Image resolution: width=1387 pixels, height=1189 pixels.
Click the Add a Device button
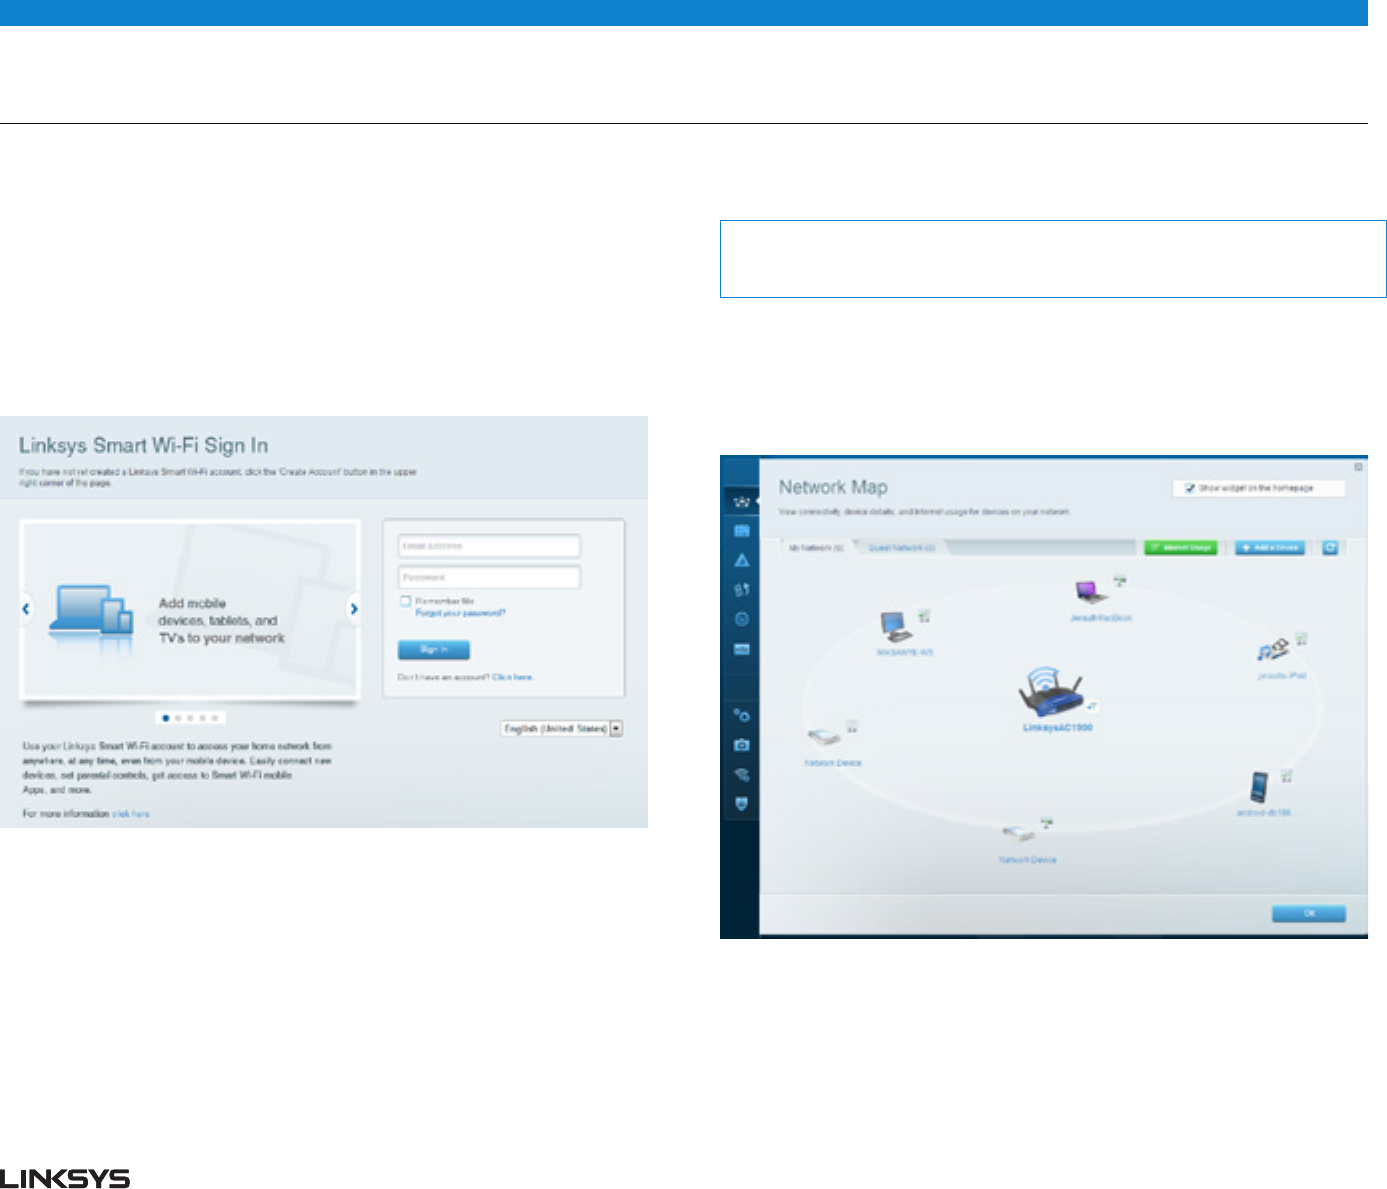(1270, 548)
